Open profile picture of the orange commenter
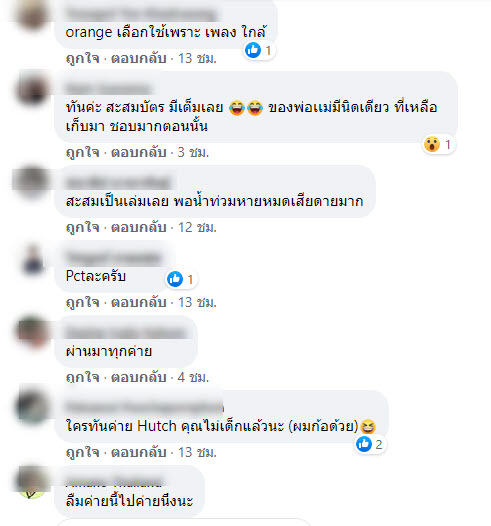 (32, 13)
